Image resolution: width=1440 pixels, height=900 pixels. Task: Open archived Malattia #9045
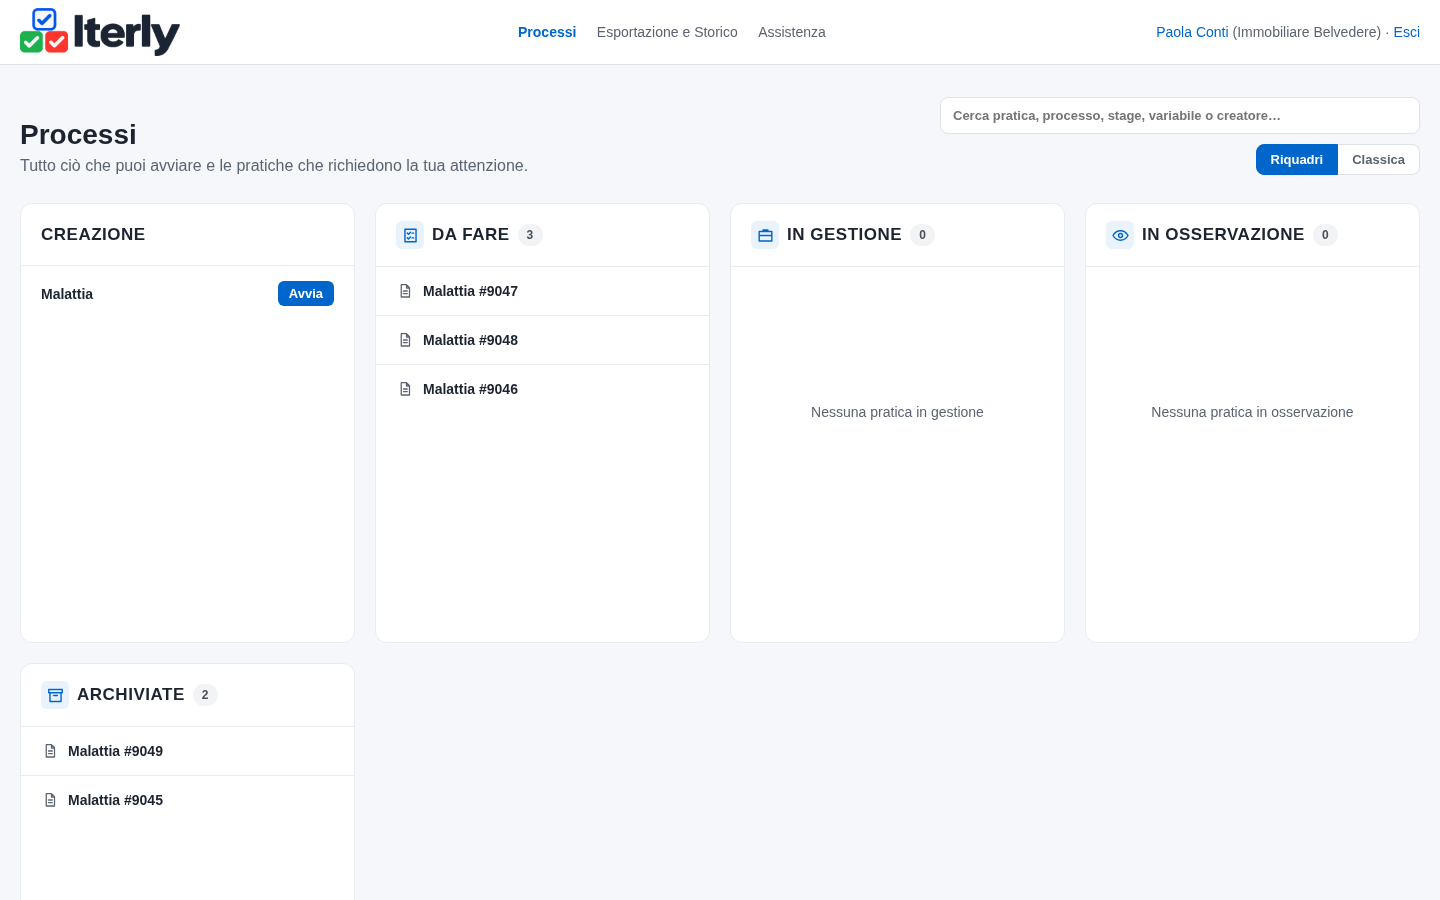point(187,800)
